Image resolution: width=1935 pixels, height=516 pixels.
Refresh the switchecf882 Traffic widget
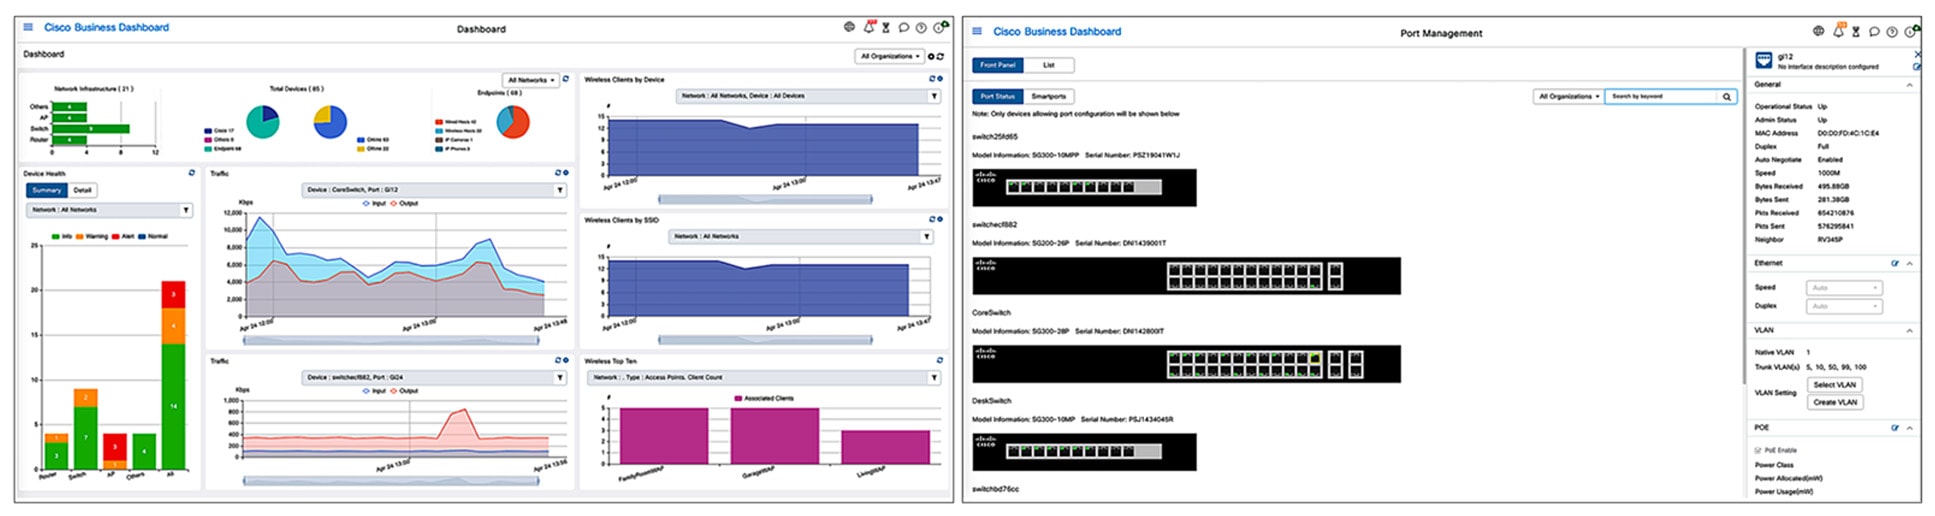558,360
